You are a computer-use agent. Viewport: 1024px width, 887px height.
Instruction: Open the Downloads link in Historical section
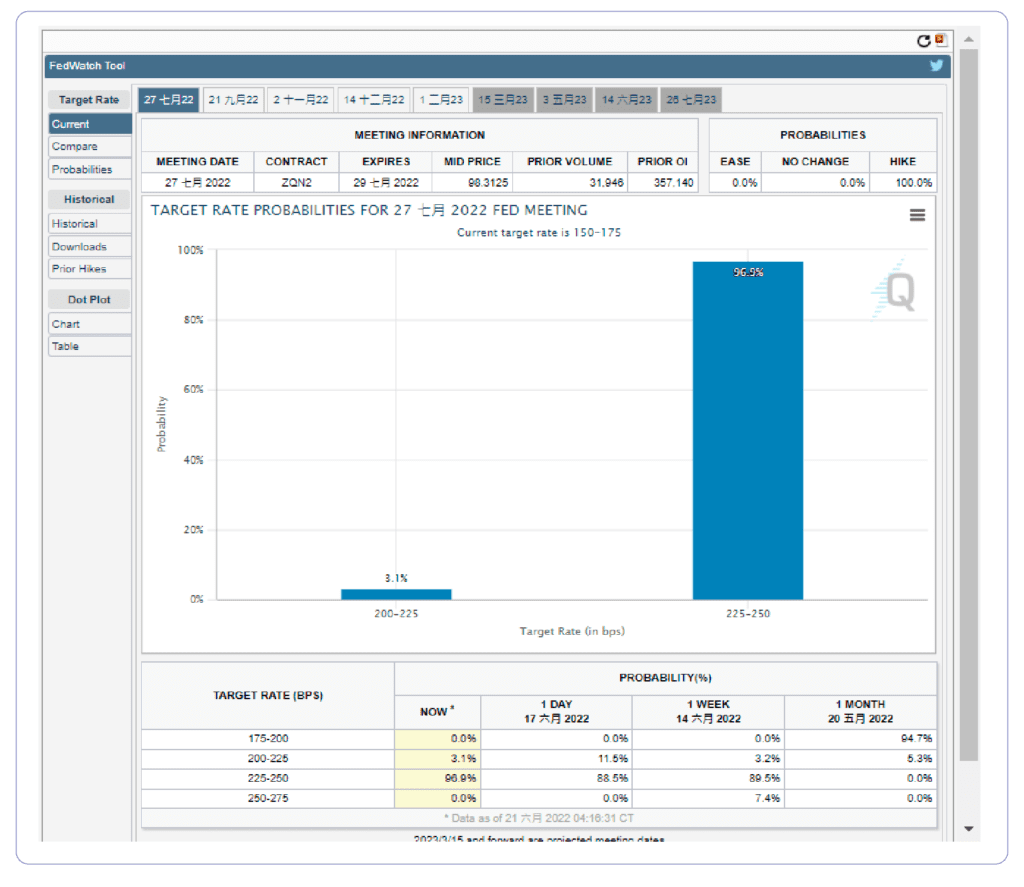[x=89, y=246]
